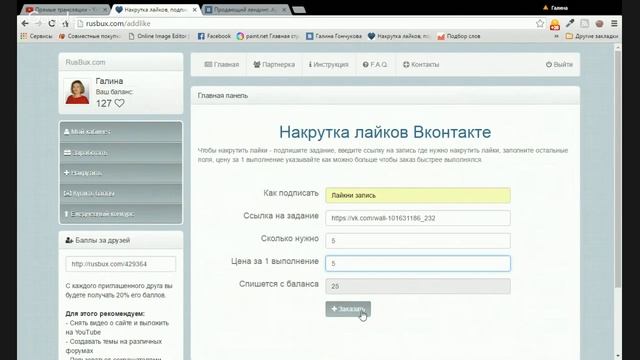Screen dimensions: 640x360
Task: Open Заработать in sidebar menu
Action: [x=121, y=153]
